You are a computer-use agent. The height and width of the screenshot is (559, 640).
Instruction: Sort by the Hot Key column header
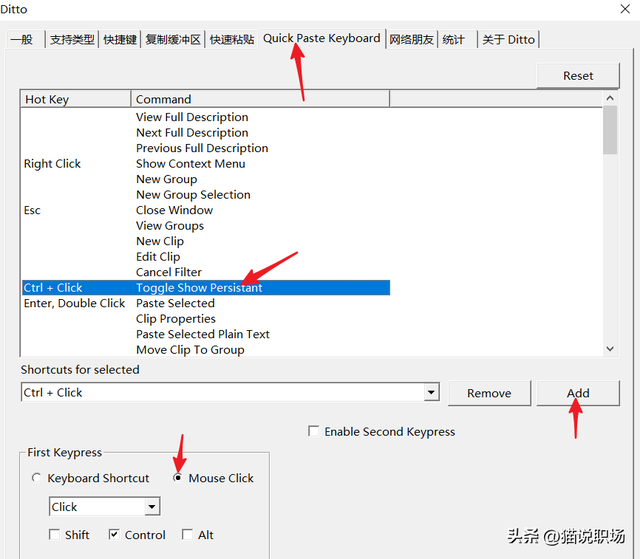[x=76, y=99]
